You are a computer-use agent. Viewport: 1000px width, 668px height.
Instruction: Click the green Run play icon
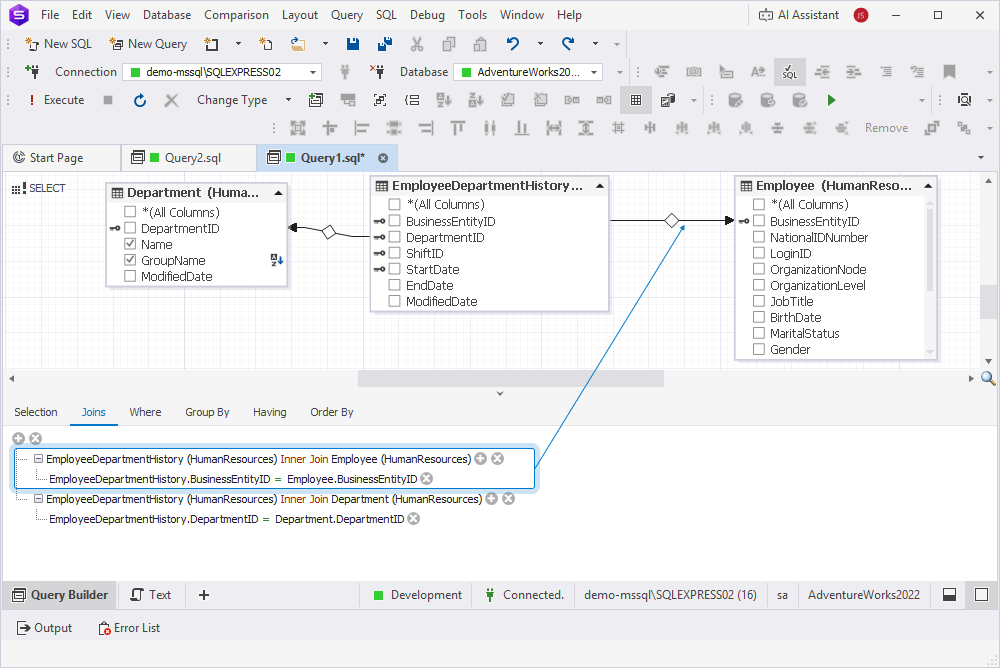tap(831, 100)
